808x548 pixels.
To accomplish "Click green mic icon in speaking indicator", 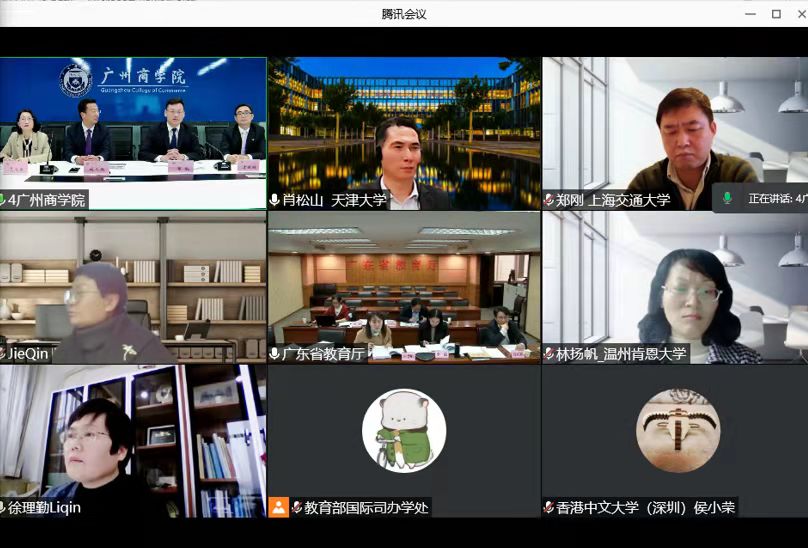I will coord(728,199).
